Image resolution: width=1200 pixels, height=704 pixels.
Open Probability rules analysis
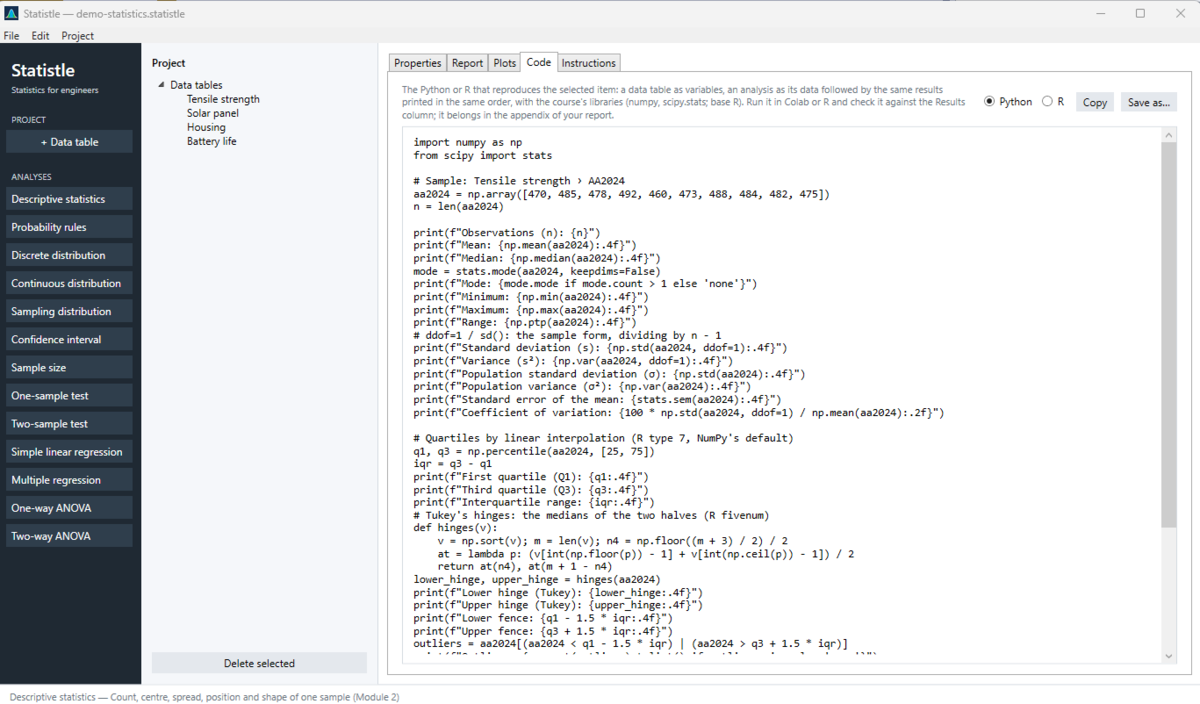(x=69, y=227)
